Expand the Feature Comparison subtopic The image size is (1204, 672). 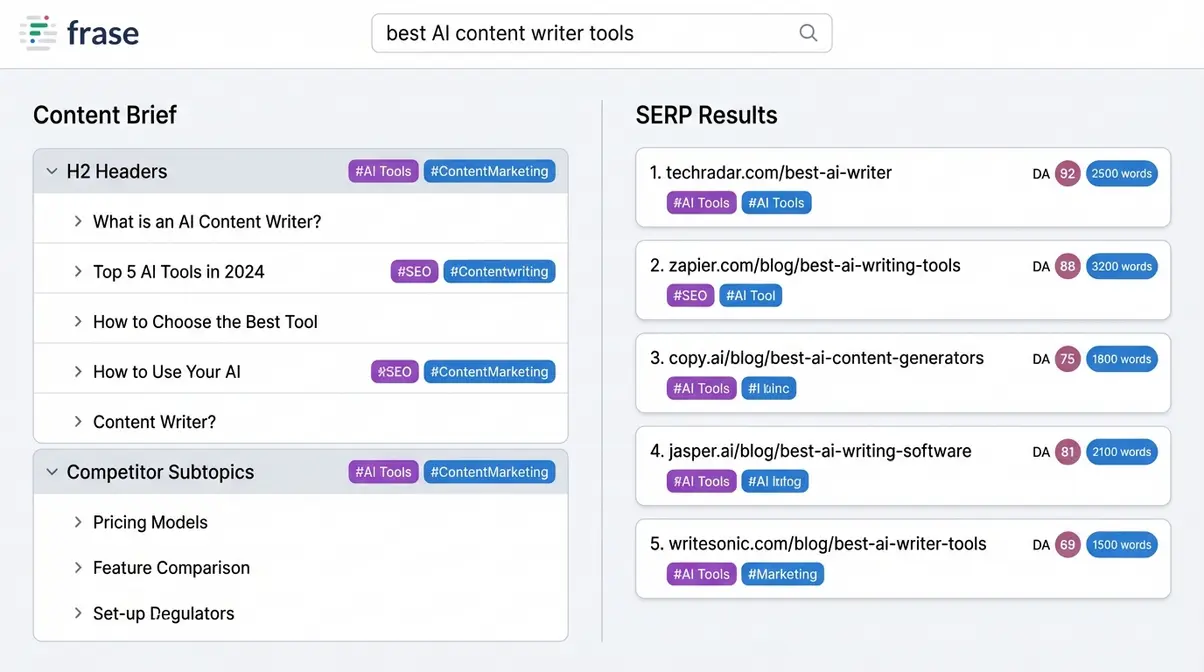pos(79,567)
